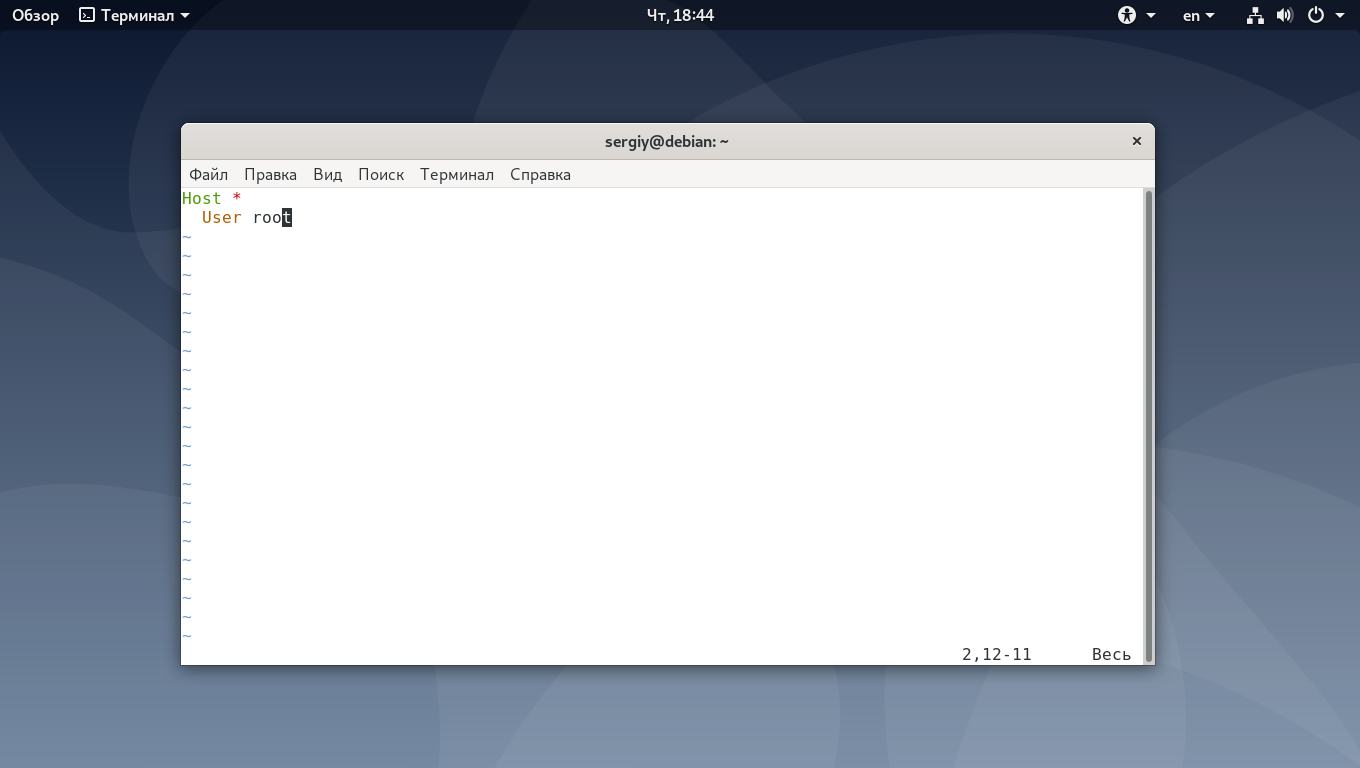Image resolution: width=1360 pixels, height=768 pixels.
Task: Open the clock showing Чт, 18:44
Action: (x=680, y=15)
